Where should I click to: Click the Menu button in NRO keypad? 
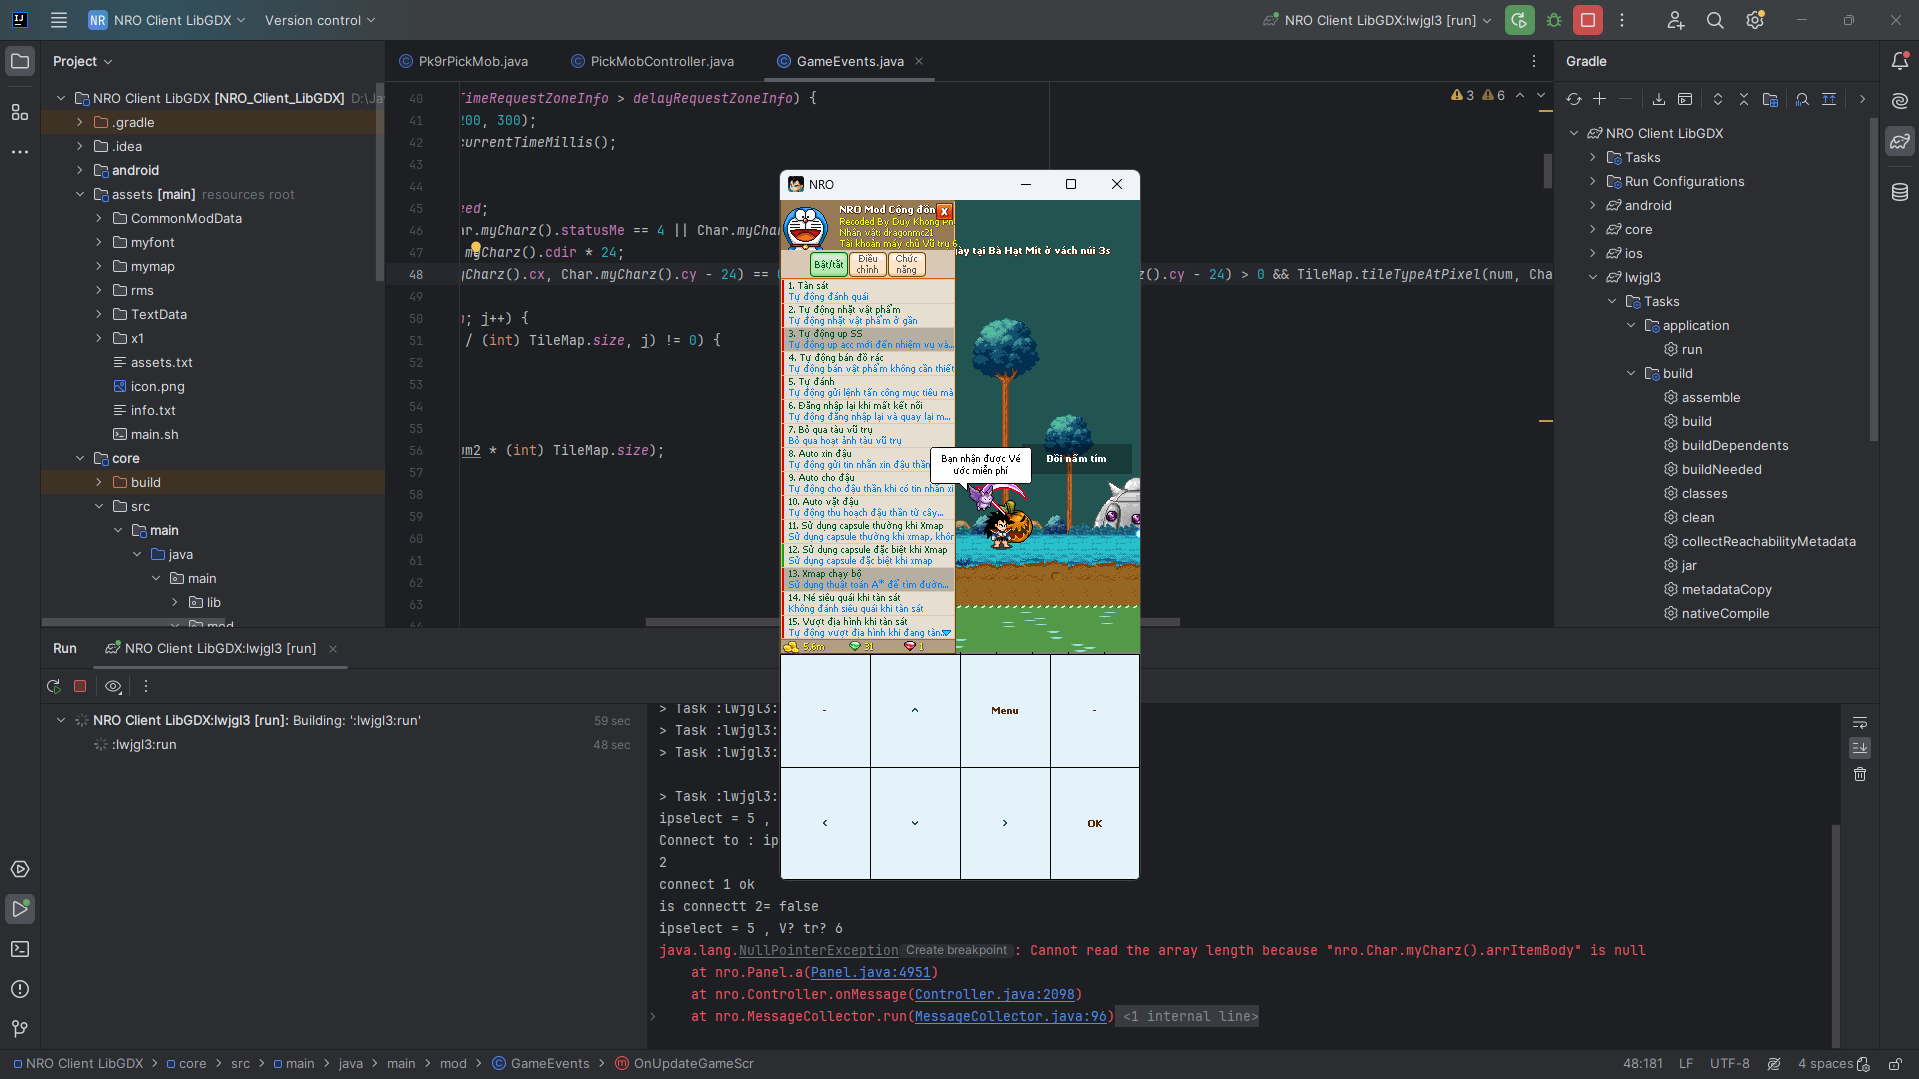pyautogui.click(x=1005, y=711)
